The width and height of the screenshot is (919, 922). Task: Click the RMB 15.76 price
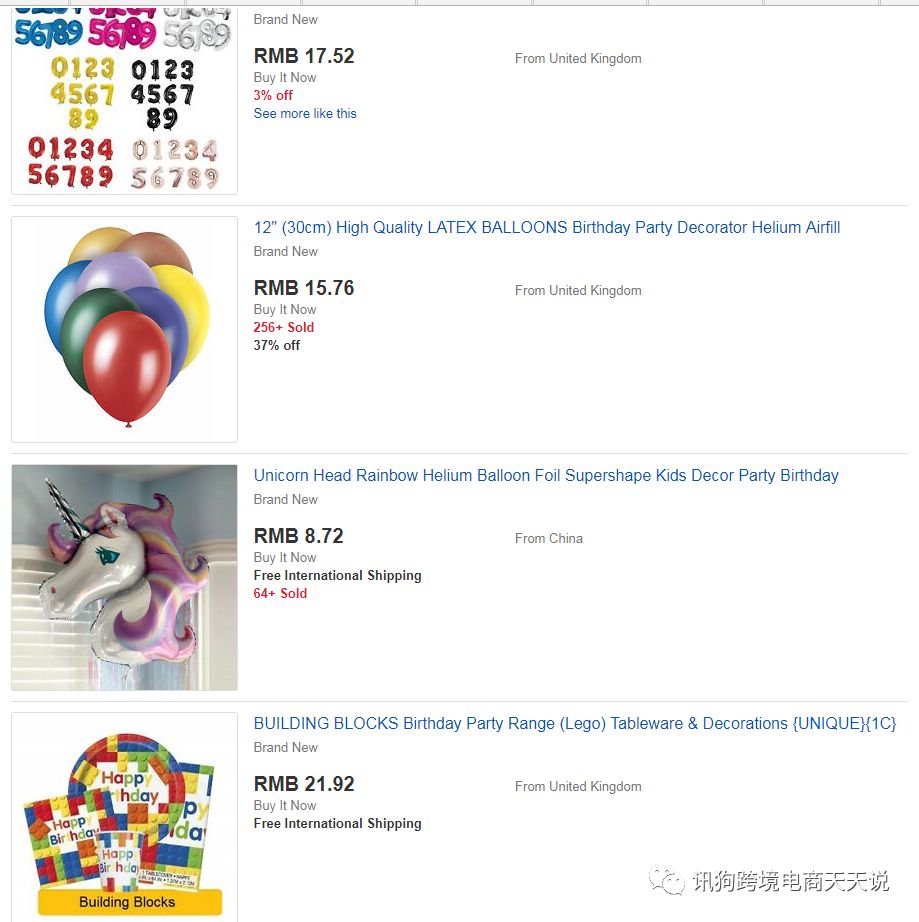click(304, 288)
